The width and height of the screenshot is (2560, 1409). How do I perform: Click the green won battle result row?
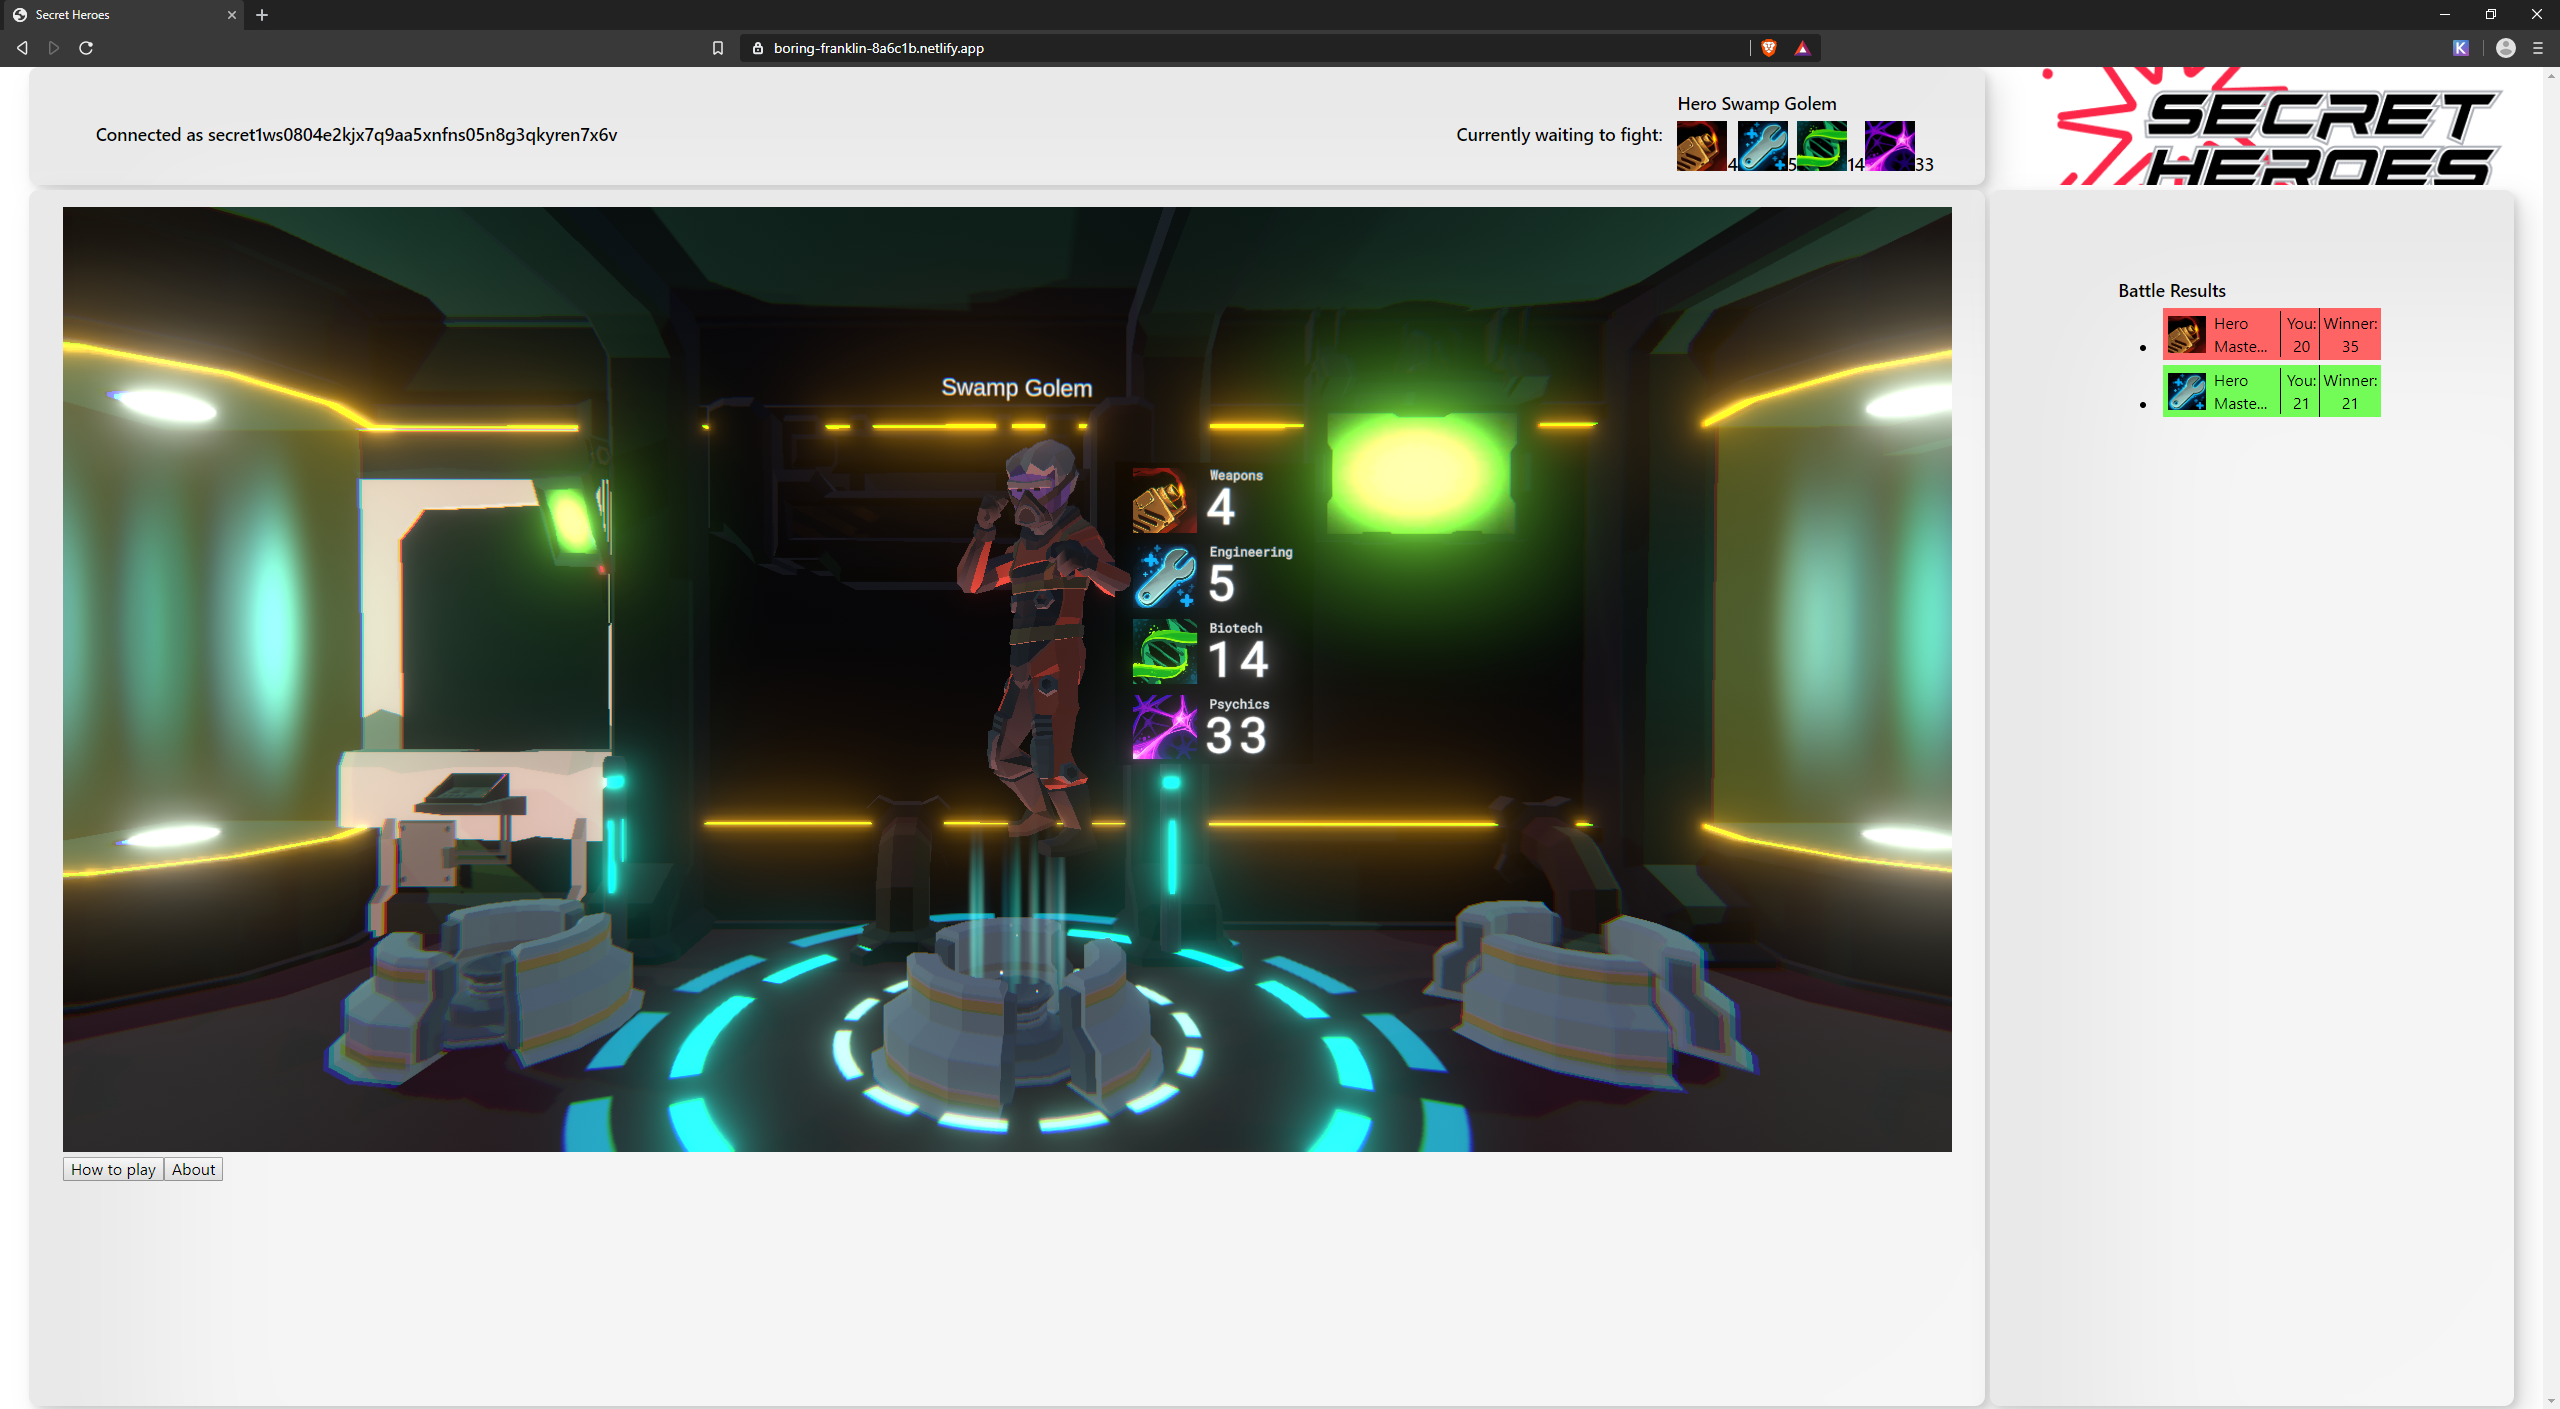coord(2271,391)
